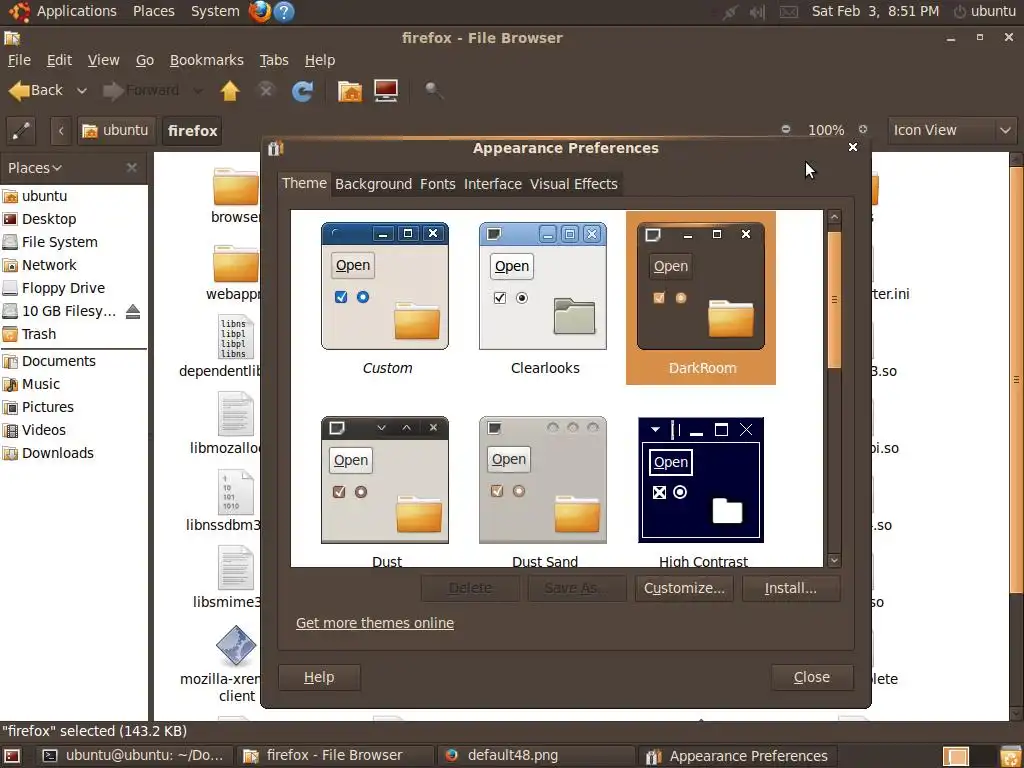Open the Tabs menu
Image resolution: width=1024 pixels, height=768 pixels.
point(274,60)
